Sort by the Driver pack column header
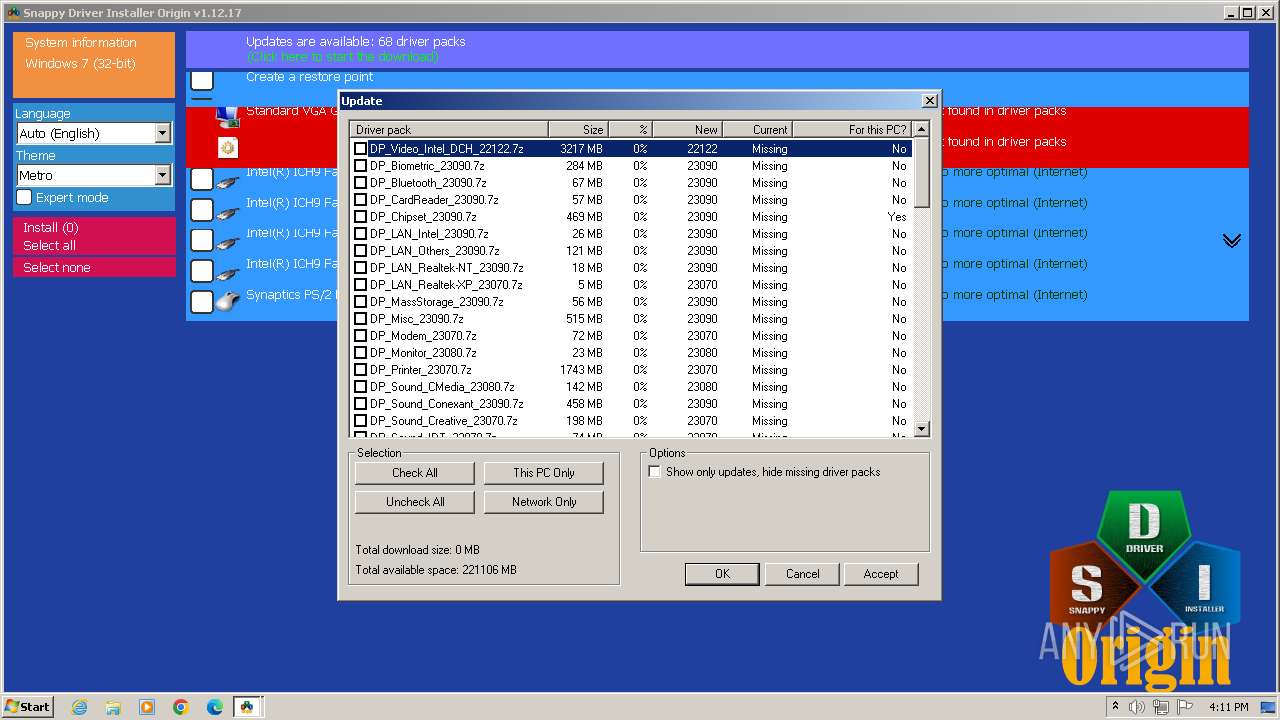Screen dimensions: 1280x720 tap(448, 129)
